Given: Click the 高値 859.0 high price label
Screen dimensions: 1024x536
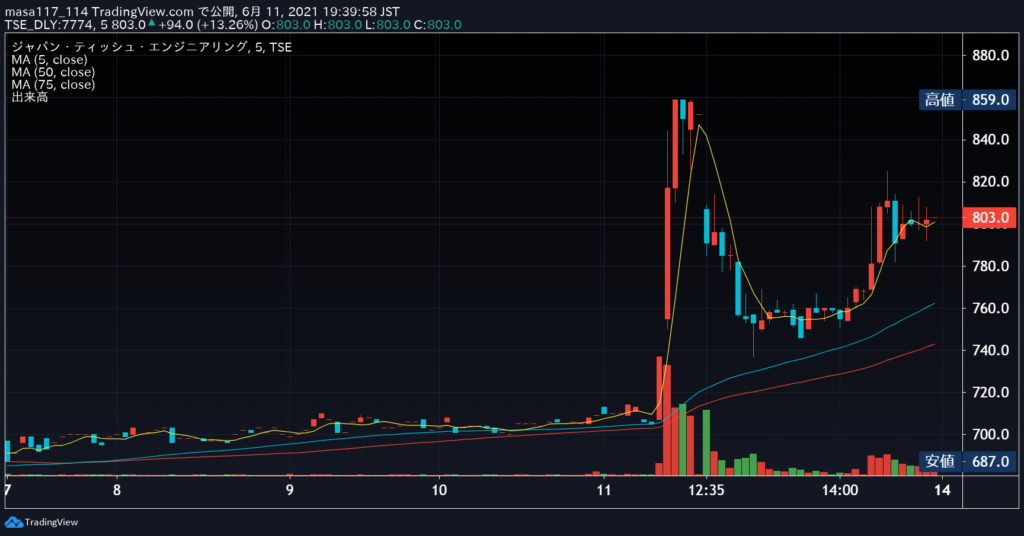Looking at the screenshot, I should (967, 100).
